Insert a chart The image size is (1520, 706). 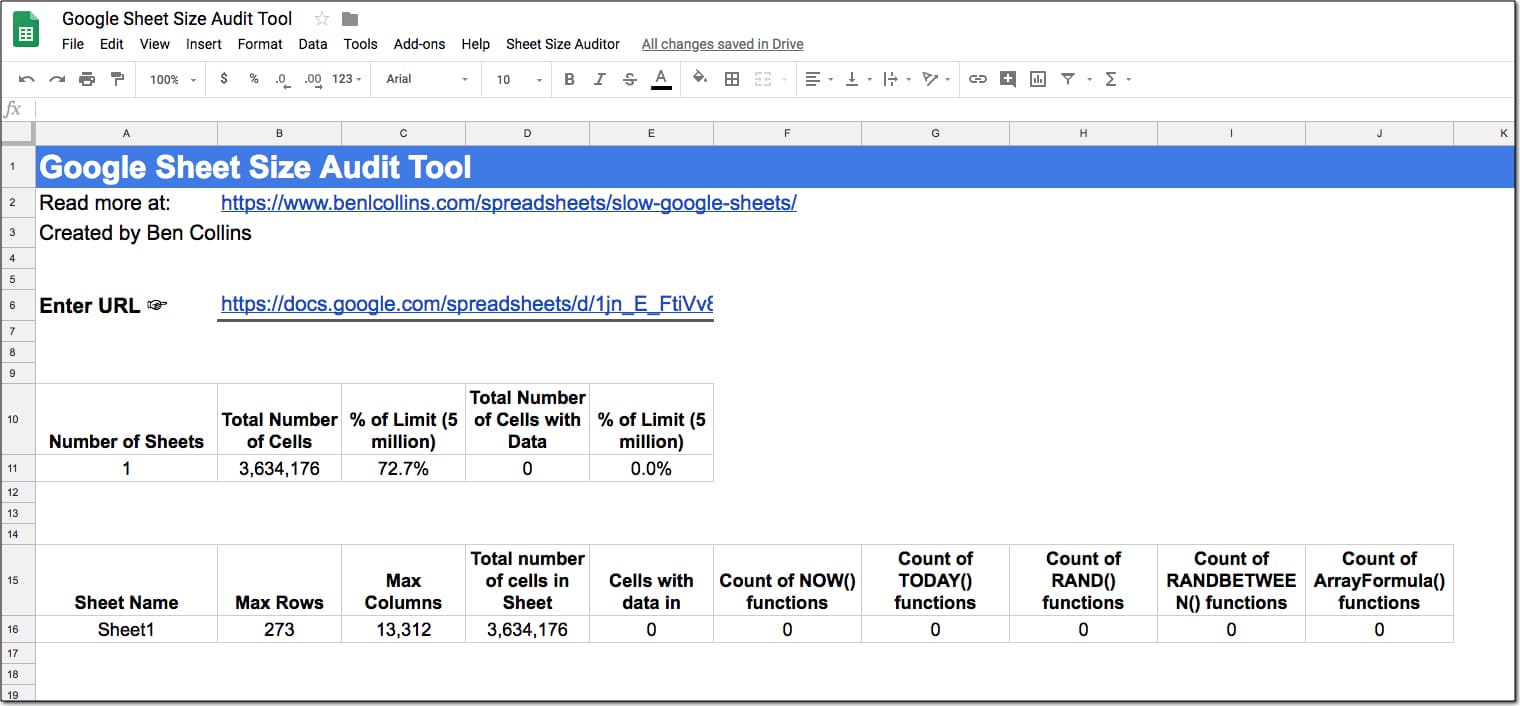1038,79
